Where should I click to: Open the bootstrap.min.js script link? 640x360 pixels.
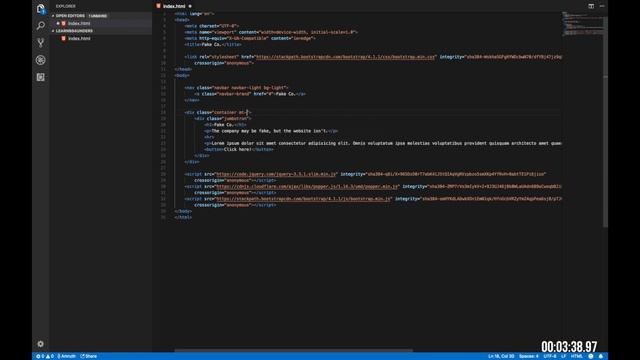303,199
